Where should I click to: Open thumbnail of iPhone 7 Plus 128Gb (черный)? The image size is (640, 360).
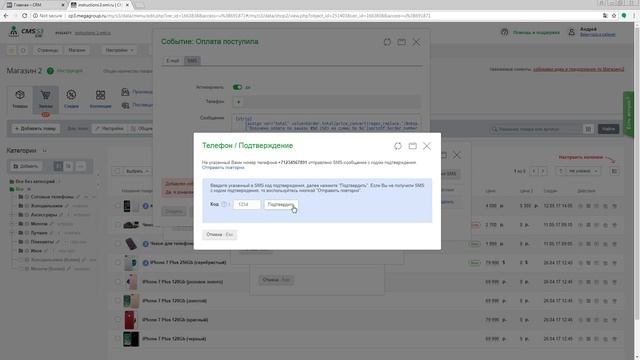(131, 339)
